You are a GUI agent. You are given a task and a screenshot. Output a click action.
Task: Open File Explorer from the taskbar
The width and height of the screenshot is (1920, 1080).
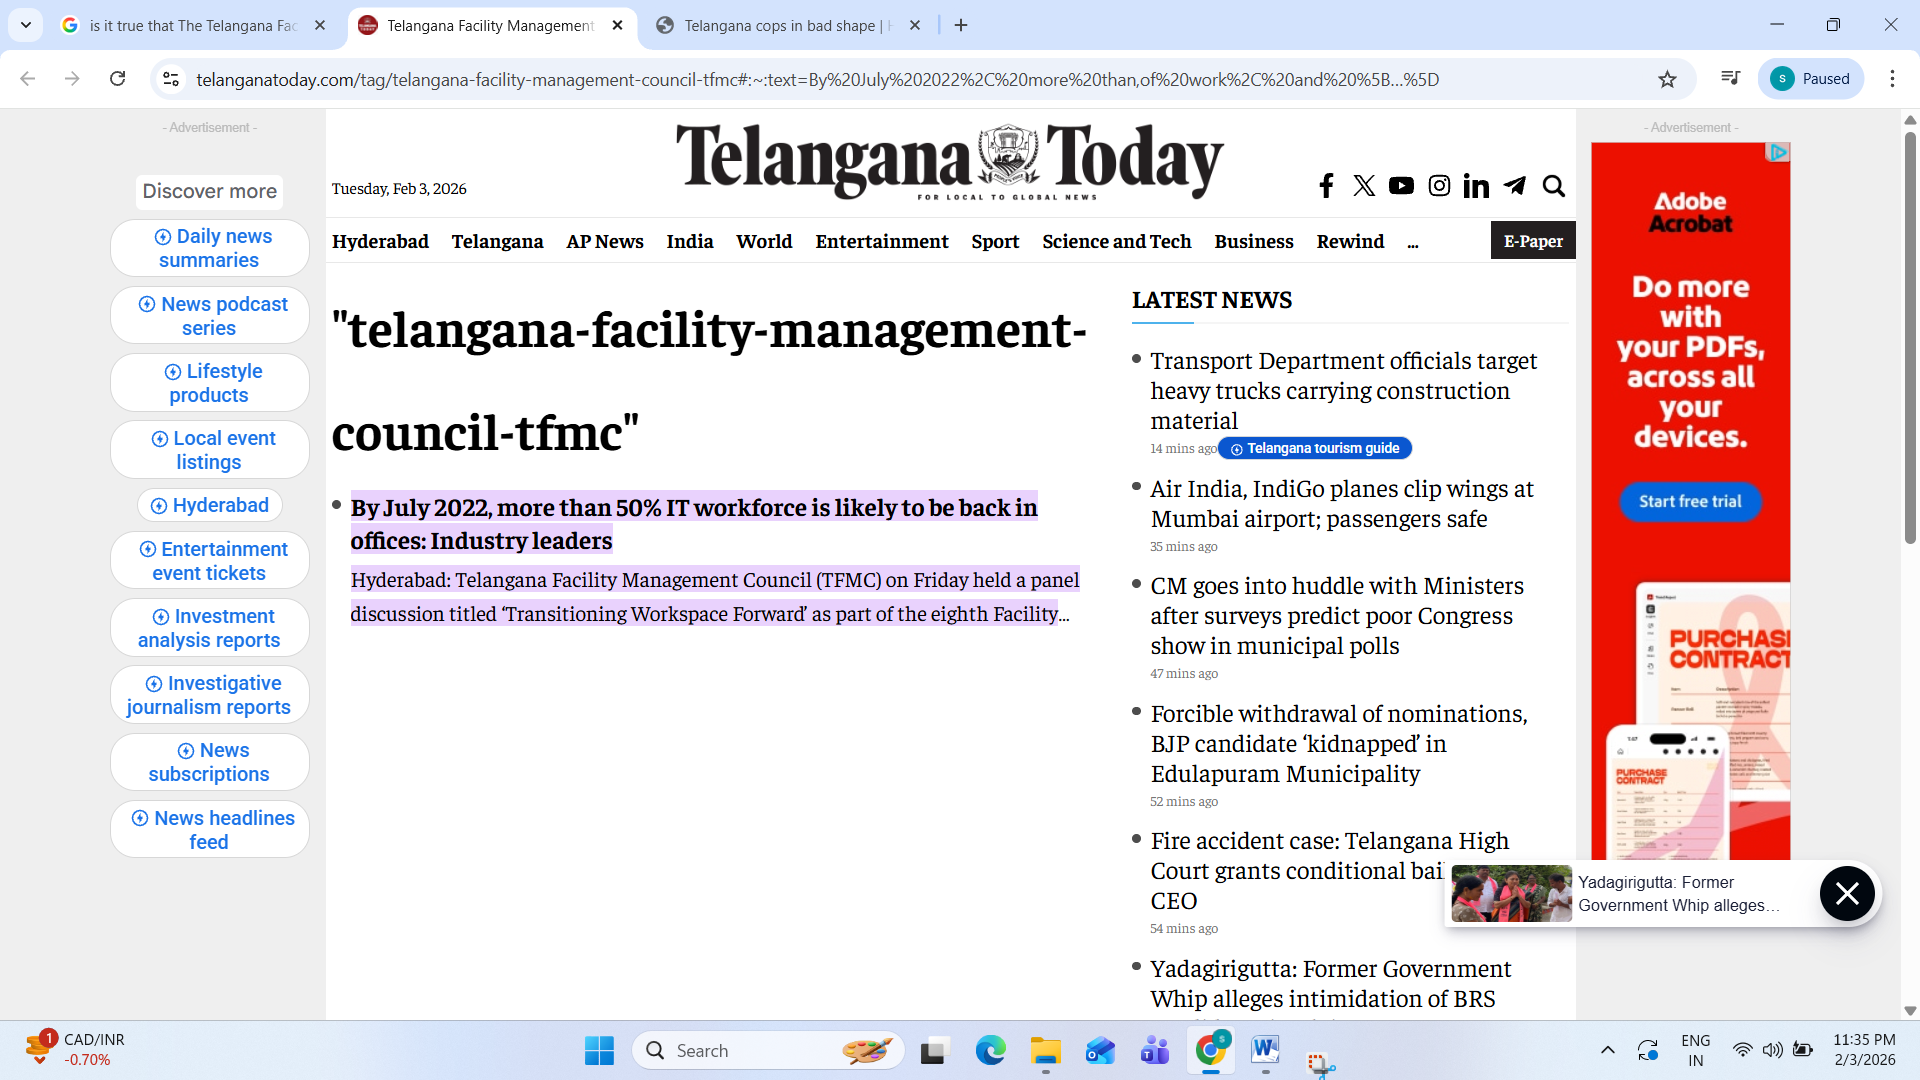[1046, 1050]
